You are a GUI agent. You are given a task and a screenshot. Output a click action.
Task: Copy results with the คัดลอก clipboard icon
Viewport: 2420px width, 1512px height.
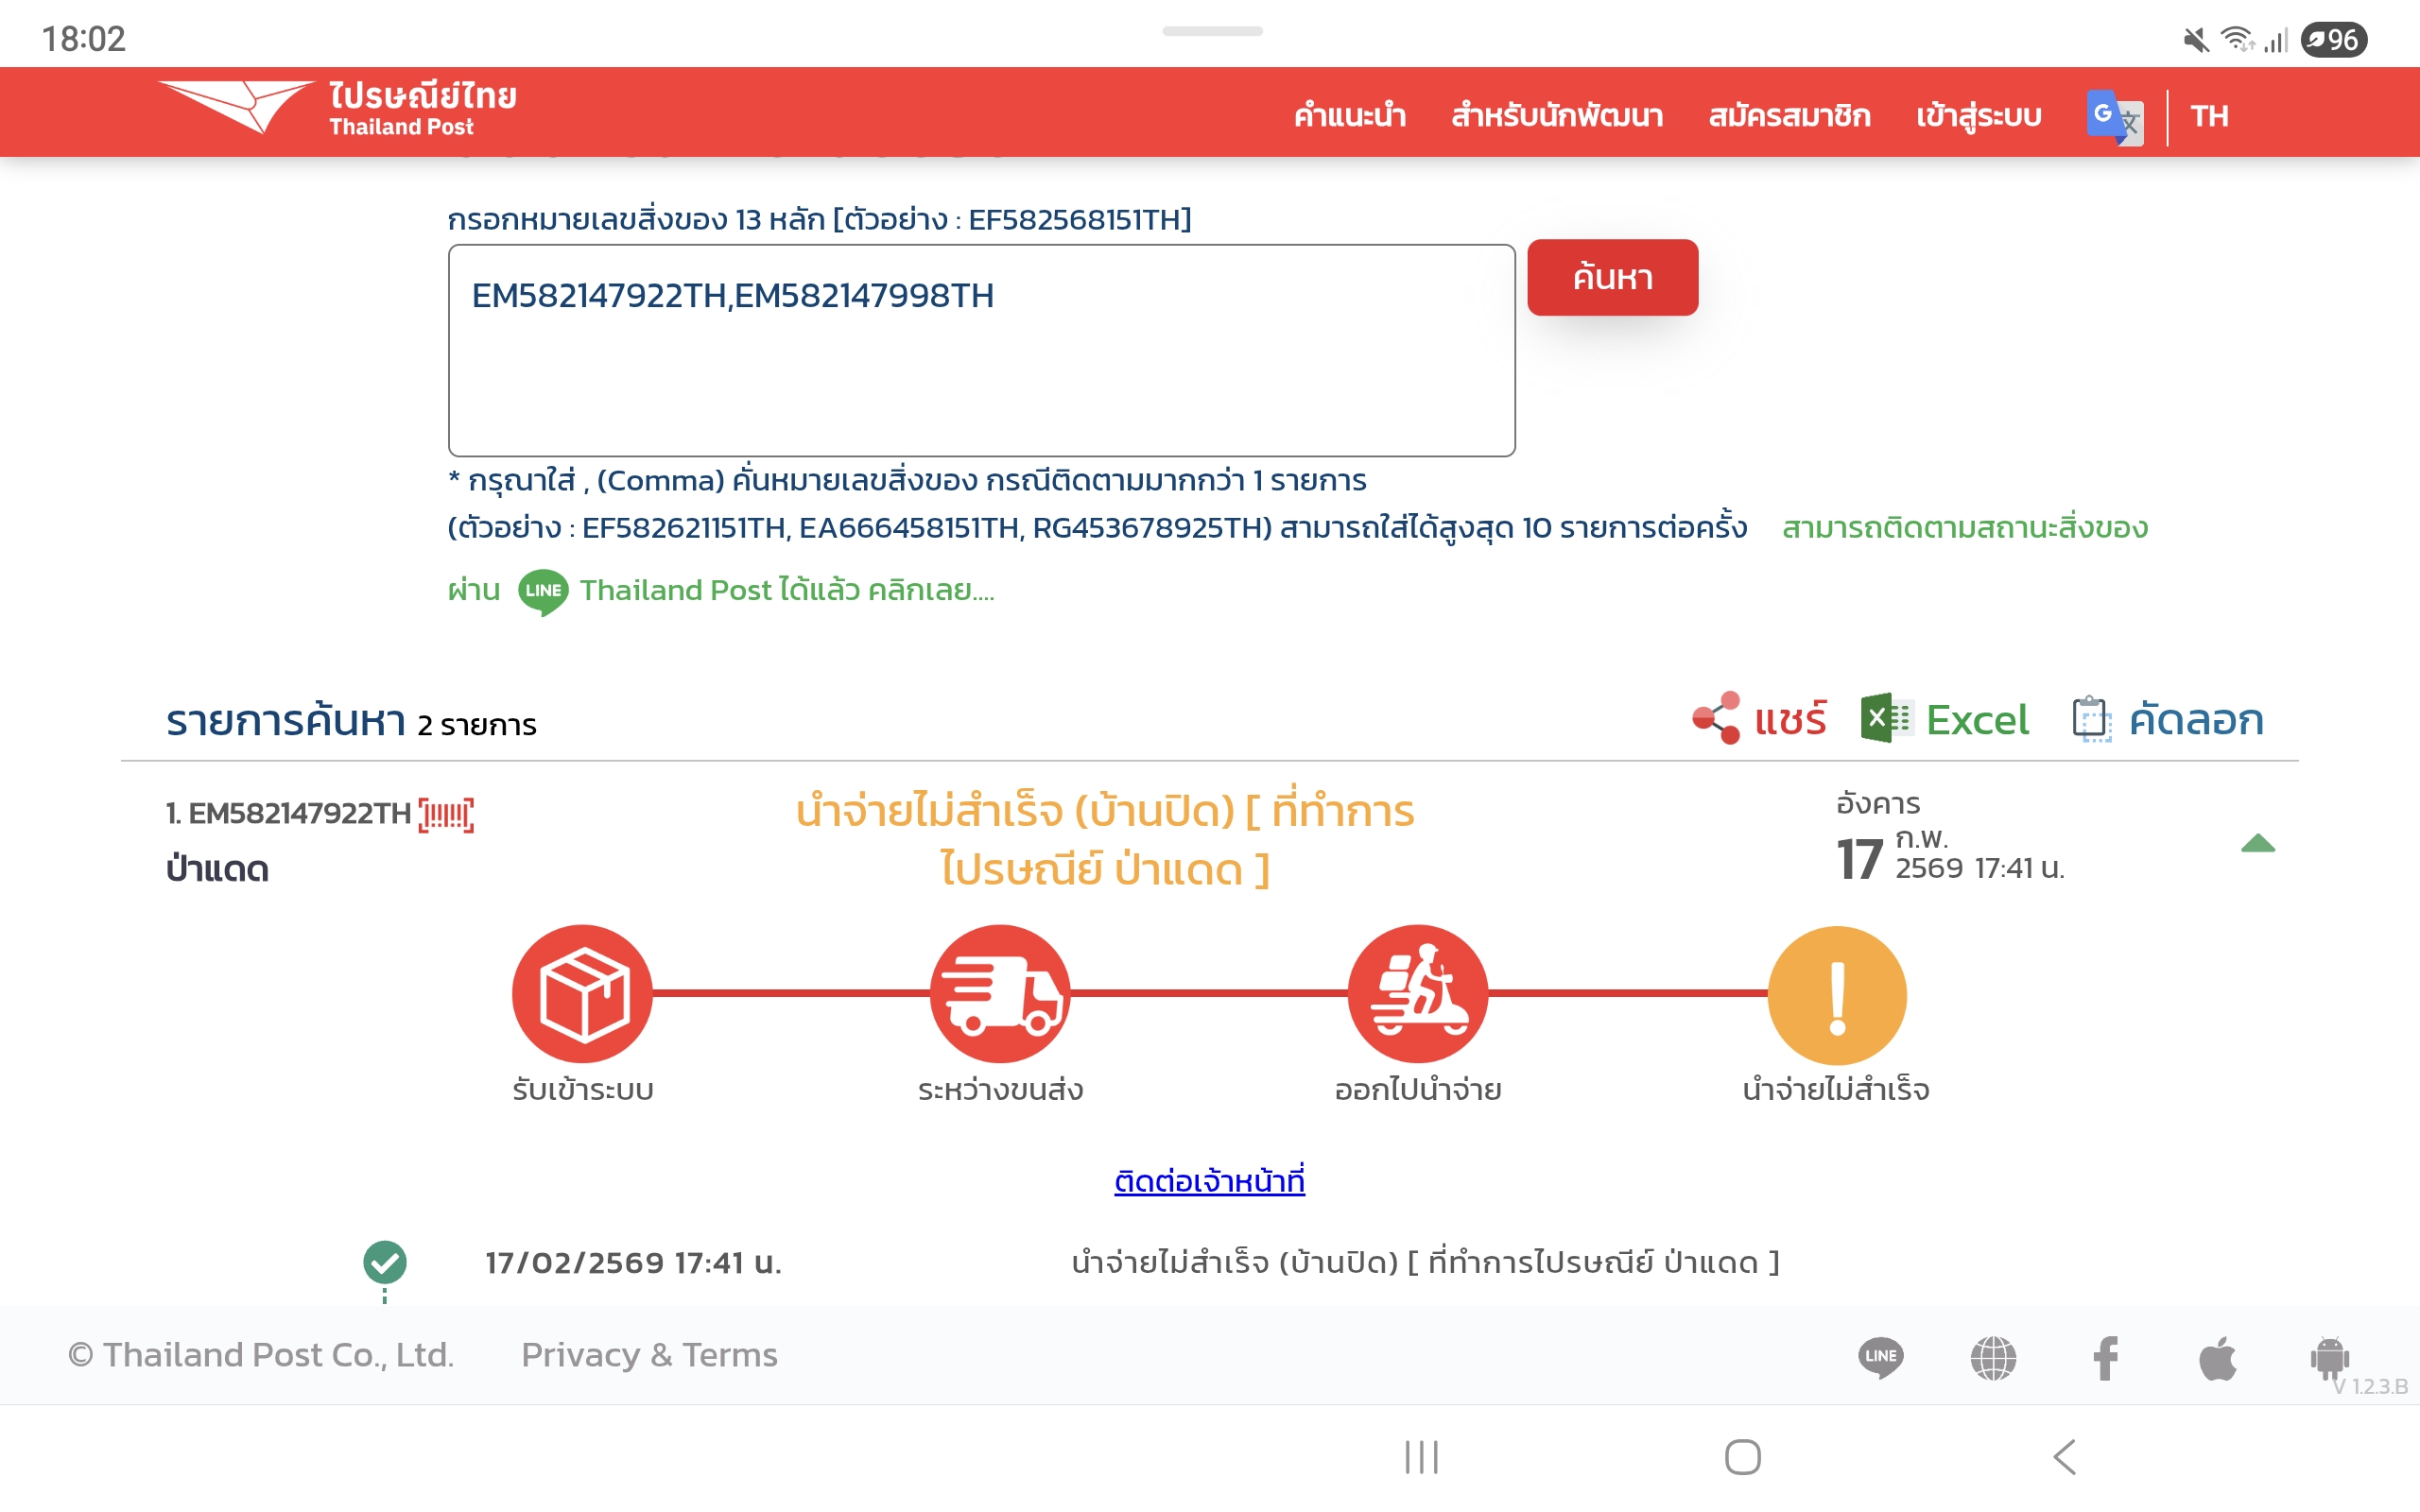pyautogui.click(x=2091, y=719)
